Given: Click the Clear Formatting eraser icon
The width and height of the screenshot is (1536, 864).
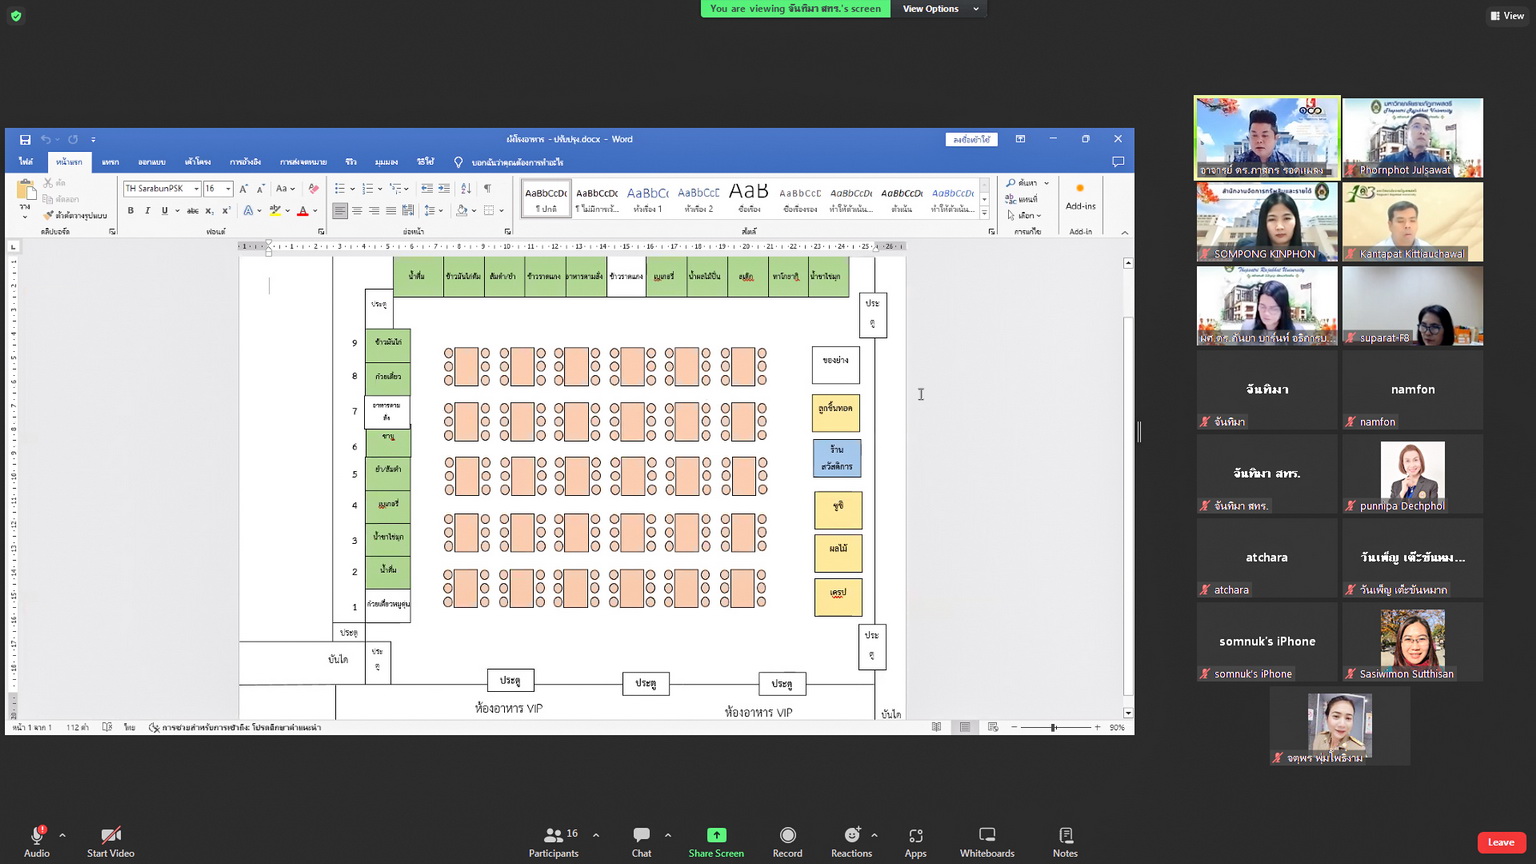Looking at the screenshot, I should pos(313,188).
